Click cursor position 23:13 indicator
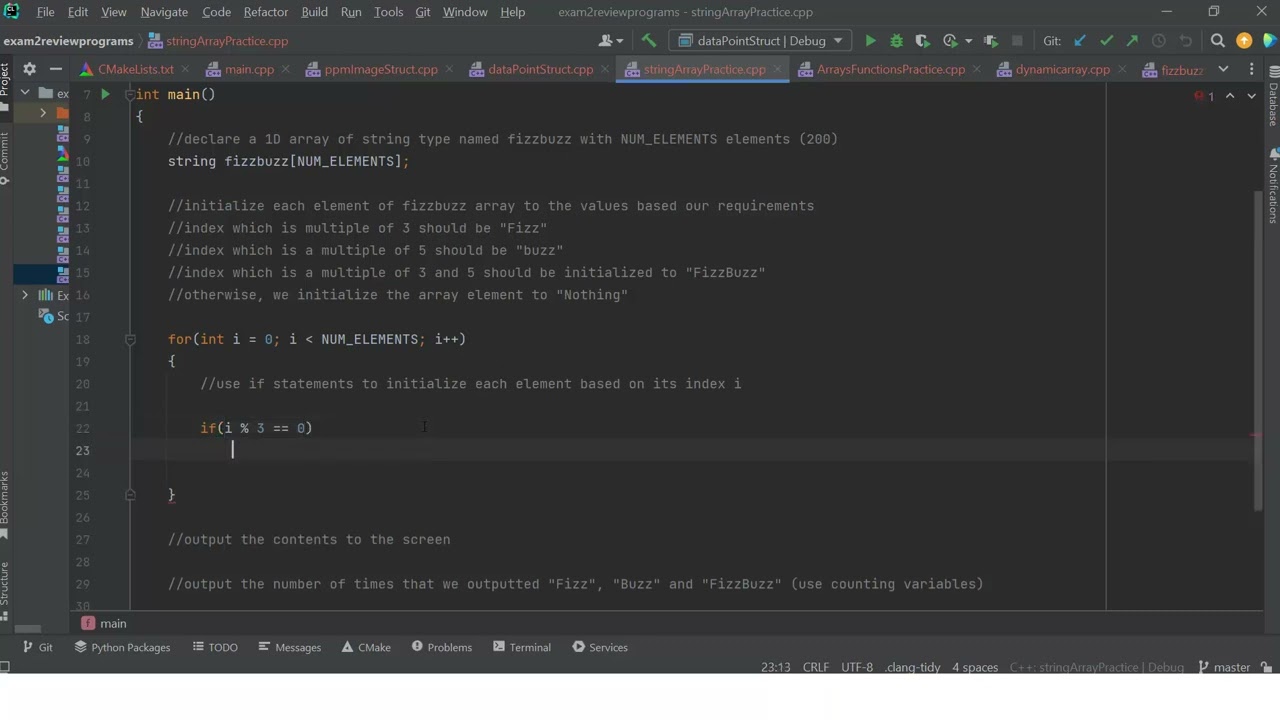The width and height of the screenshot is (1280, 720). [775, 667]
